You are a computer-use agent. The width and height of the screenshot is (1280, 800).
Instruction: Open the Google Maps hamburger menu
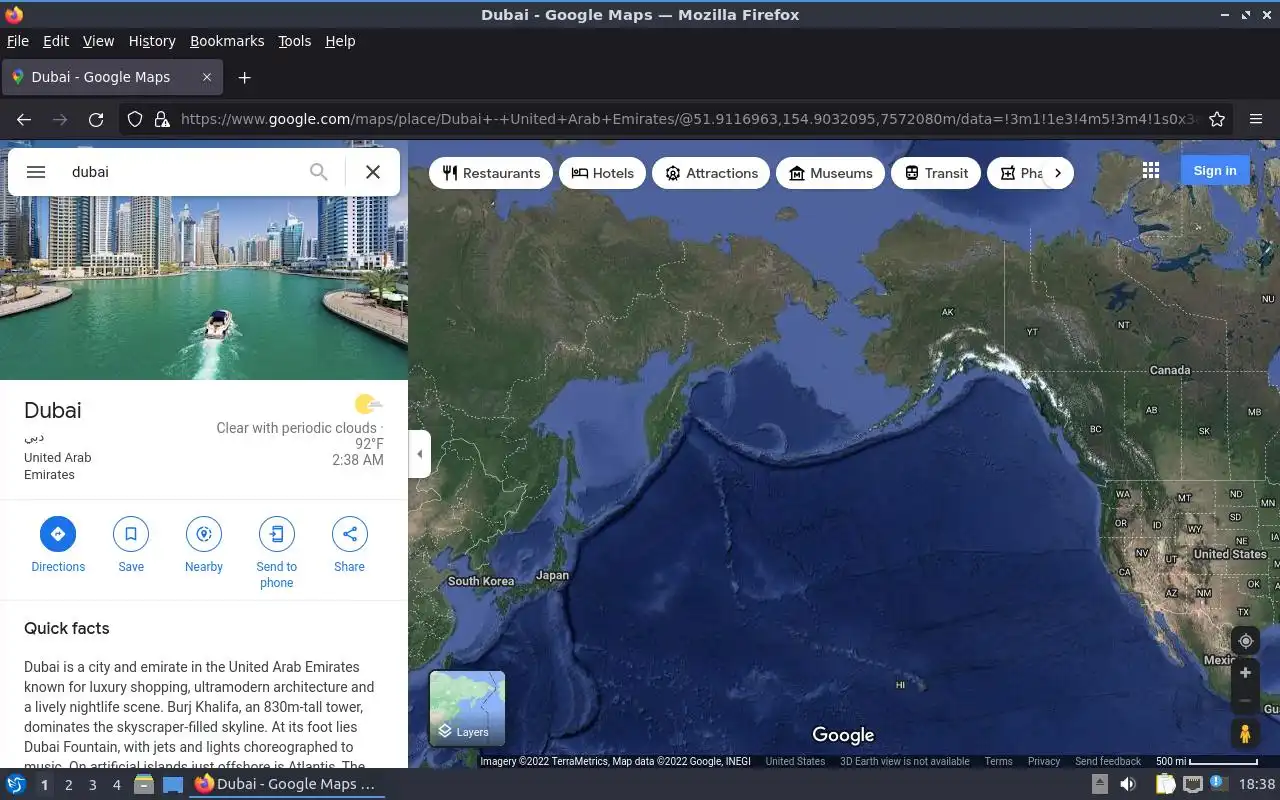tap(36, 172)
